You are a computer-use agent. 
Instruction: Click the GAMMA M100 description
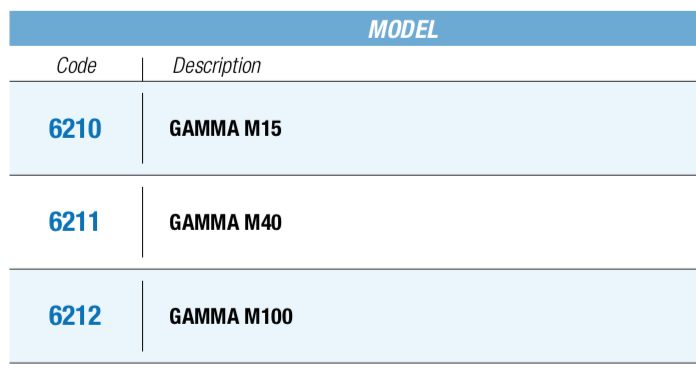(x=231, y=317)
